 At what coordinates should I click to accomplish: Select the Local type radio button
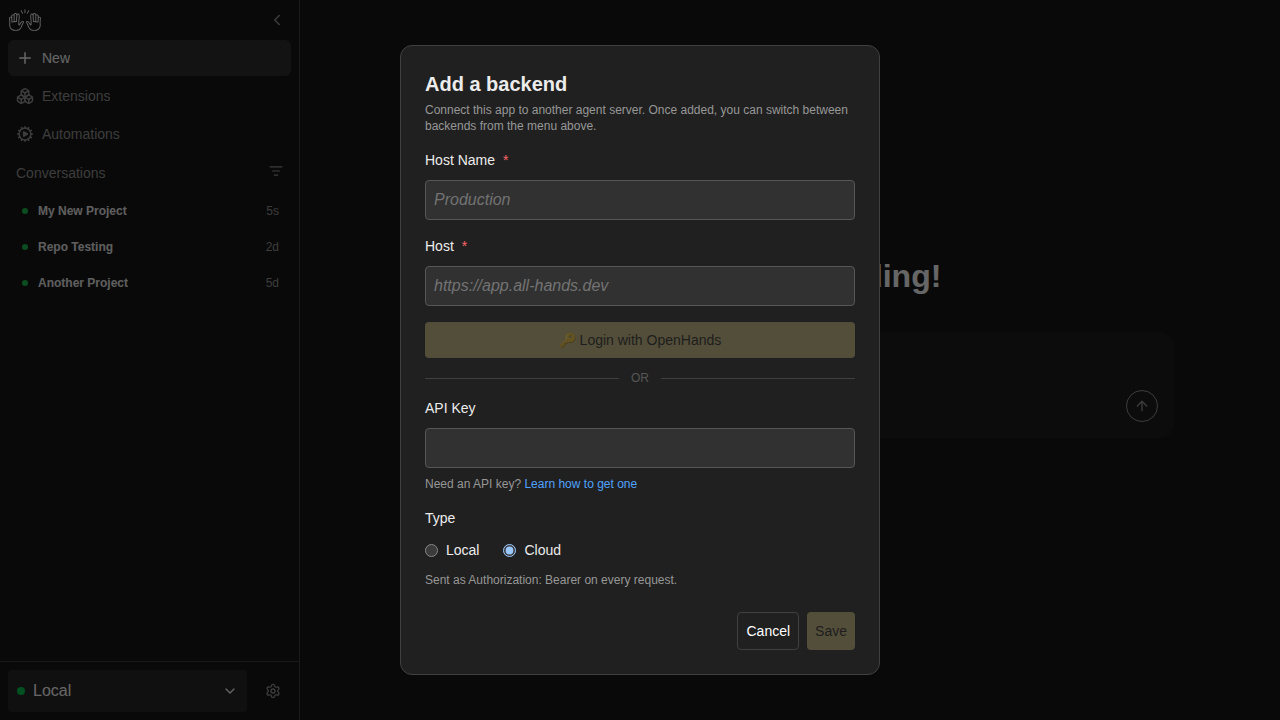click(x=432, y=550)
